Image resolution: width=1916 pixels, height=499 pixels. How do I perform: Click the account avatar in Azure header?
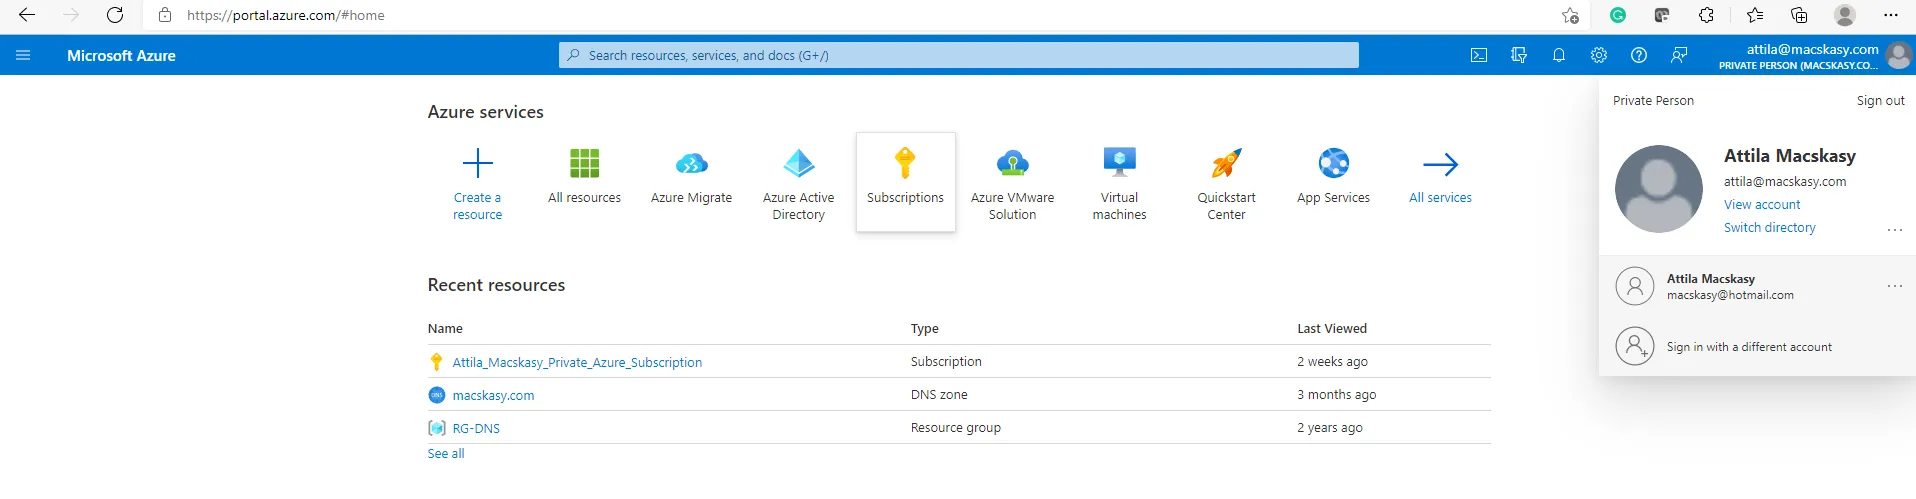(x=1898, y=56)
